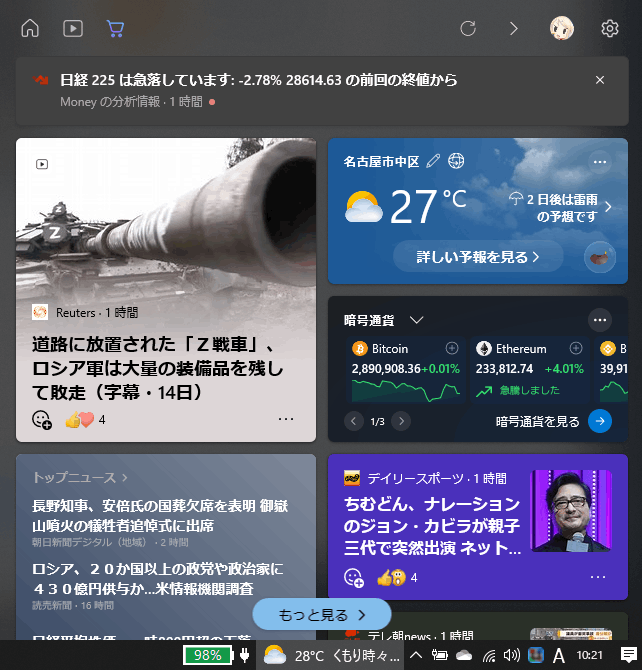Expand the トップニュース section link
Screen dimensions: 642x670
[80, 477]
